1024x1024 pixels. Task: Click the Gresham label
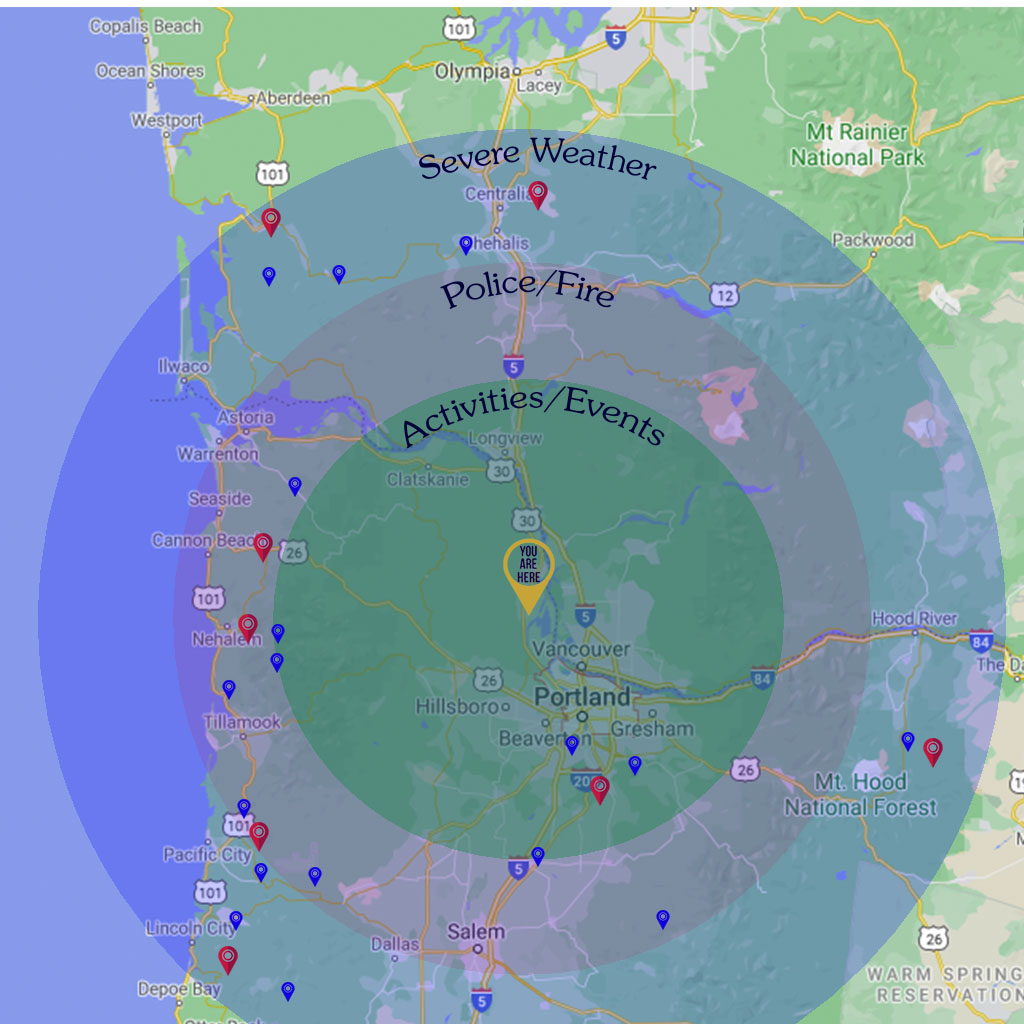(x=652, y=729)
